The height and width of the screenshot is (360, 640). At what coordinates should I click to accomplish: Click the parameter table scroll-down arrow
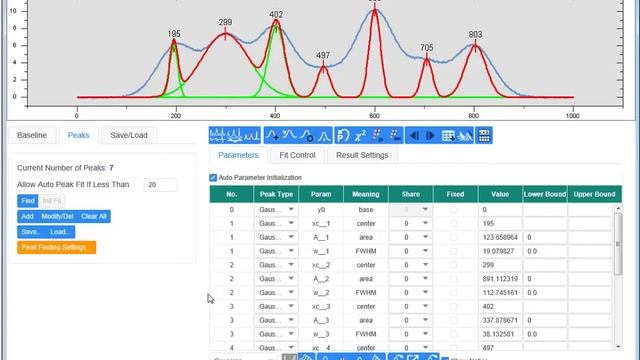[618, 347]
